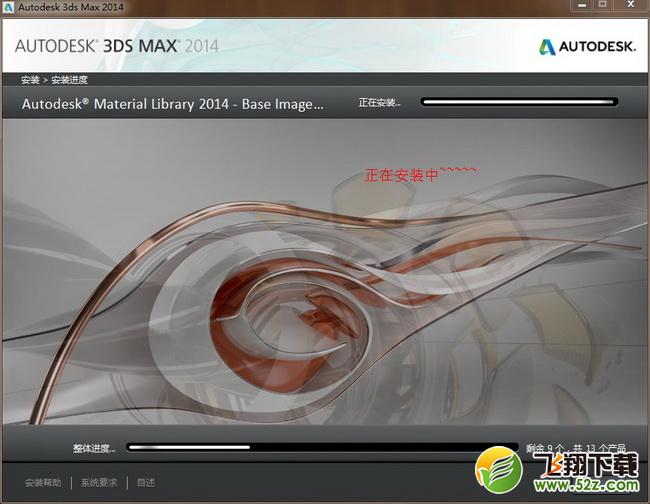Click the AUTODESK 3DS MAX 2014 title
This screenshot has width=650, height=504.
116,46
